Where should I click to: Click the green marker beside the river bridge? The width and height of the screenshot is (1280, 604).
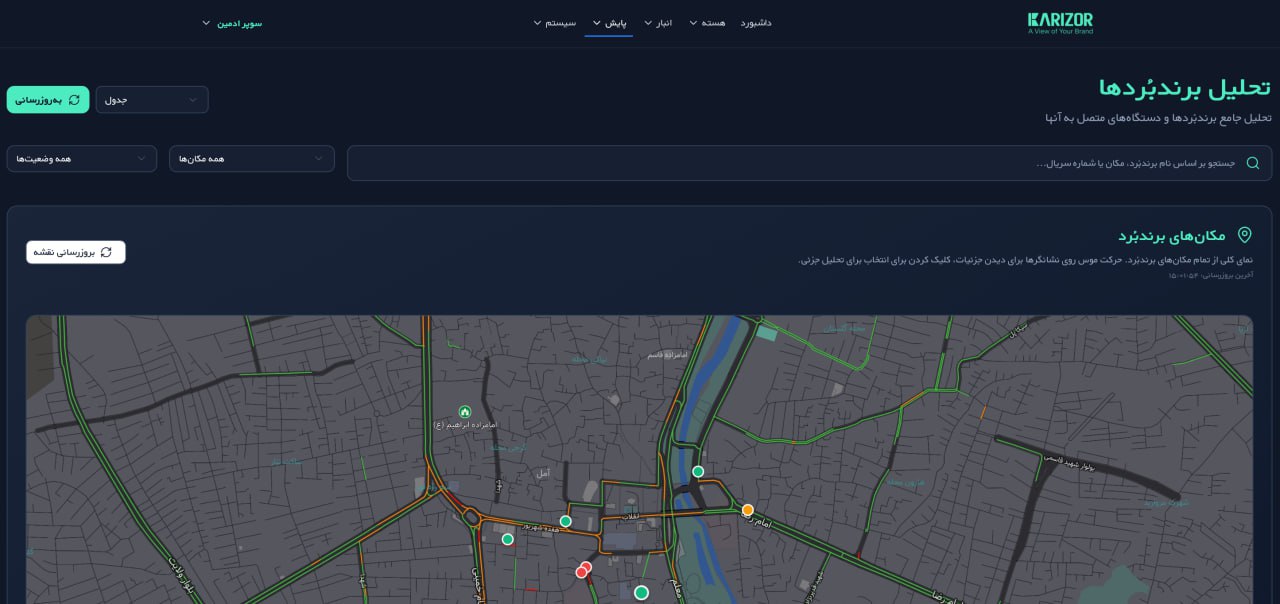click(698, 472)
